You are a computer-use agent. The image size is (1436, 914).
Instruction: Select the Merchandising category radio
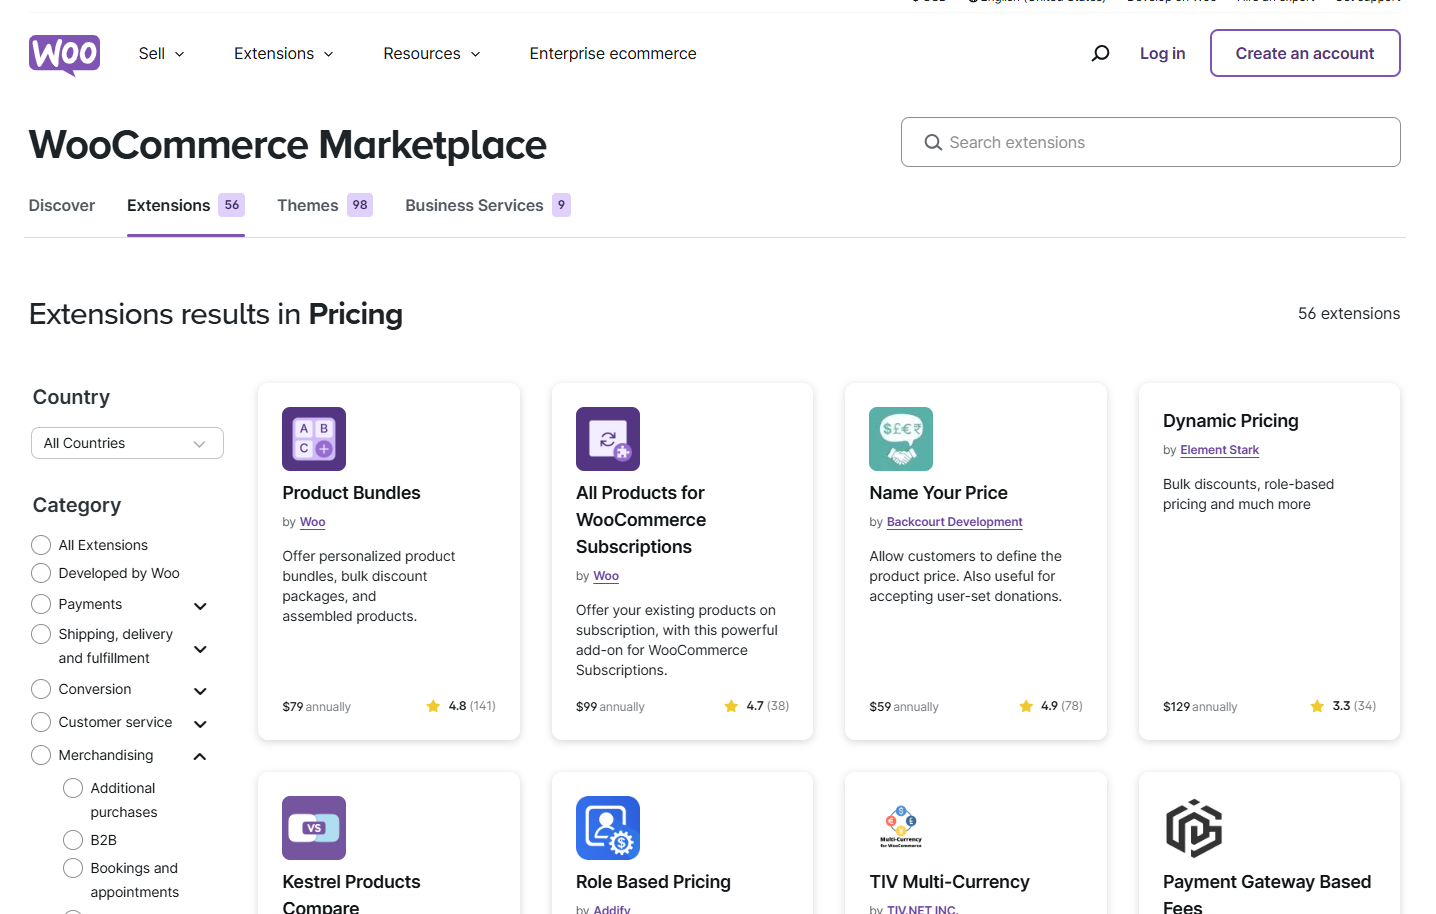(41, 755)
